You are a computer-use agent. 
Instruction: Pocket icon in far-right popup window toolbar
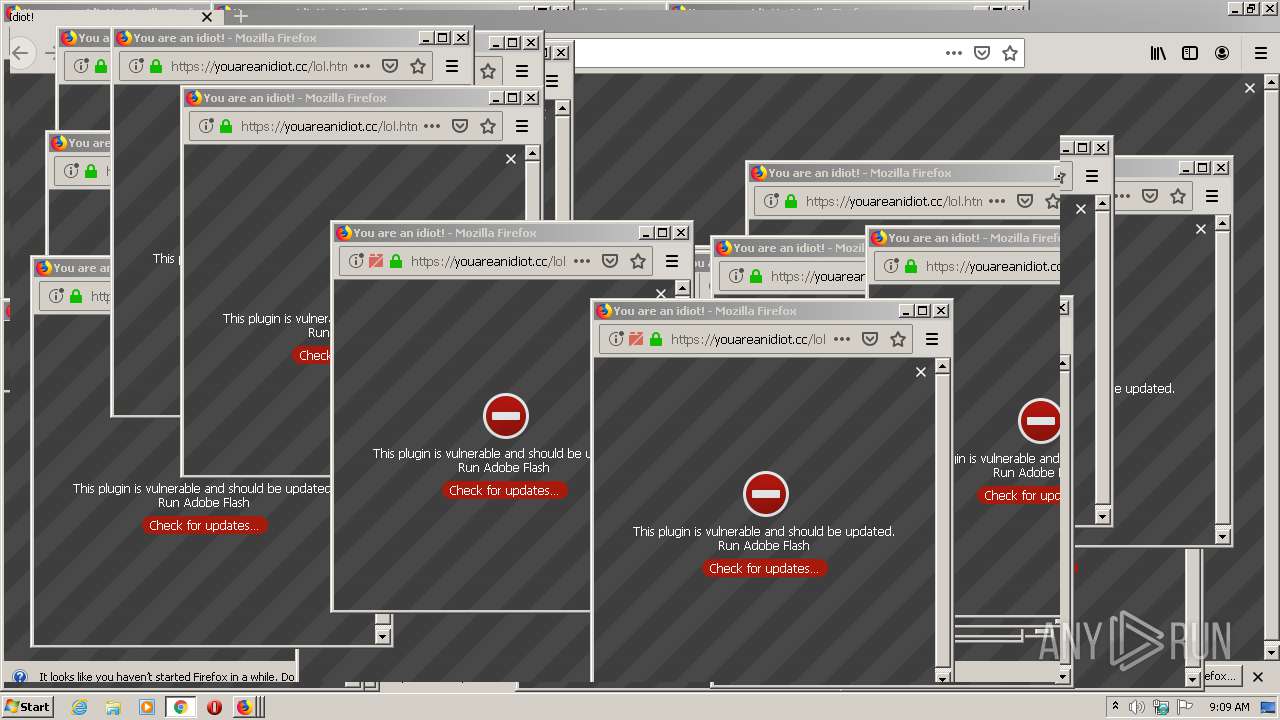[x=1150, y=196]
